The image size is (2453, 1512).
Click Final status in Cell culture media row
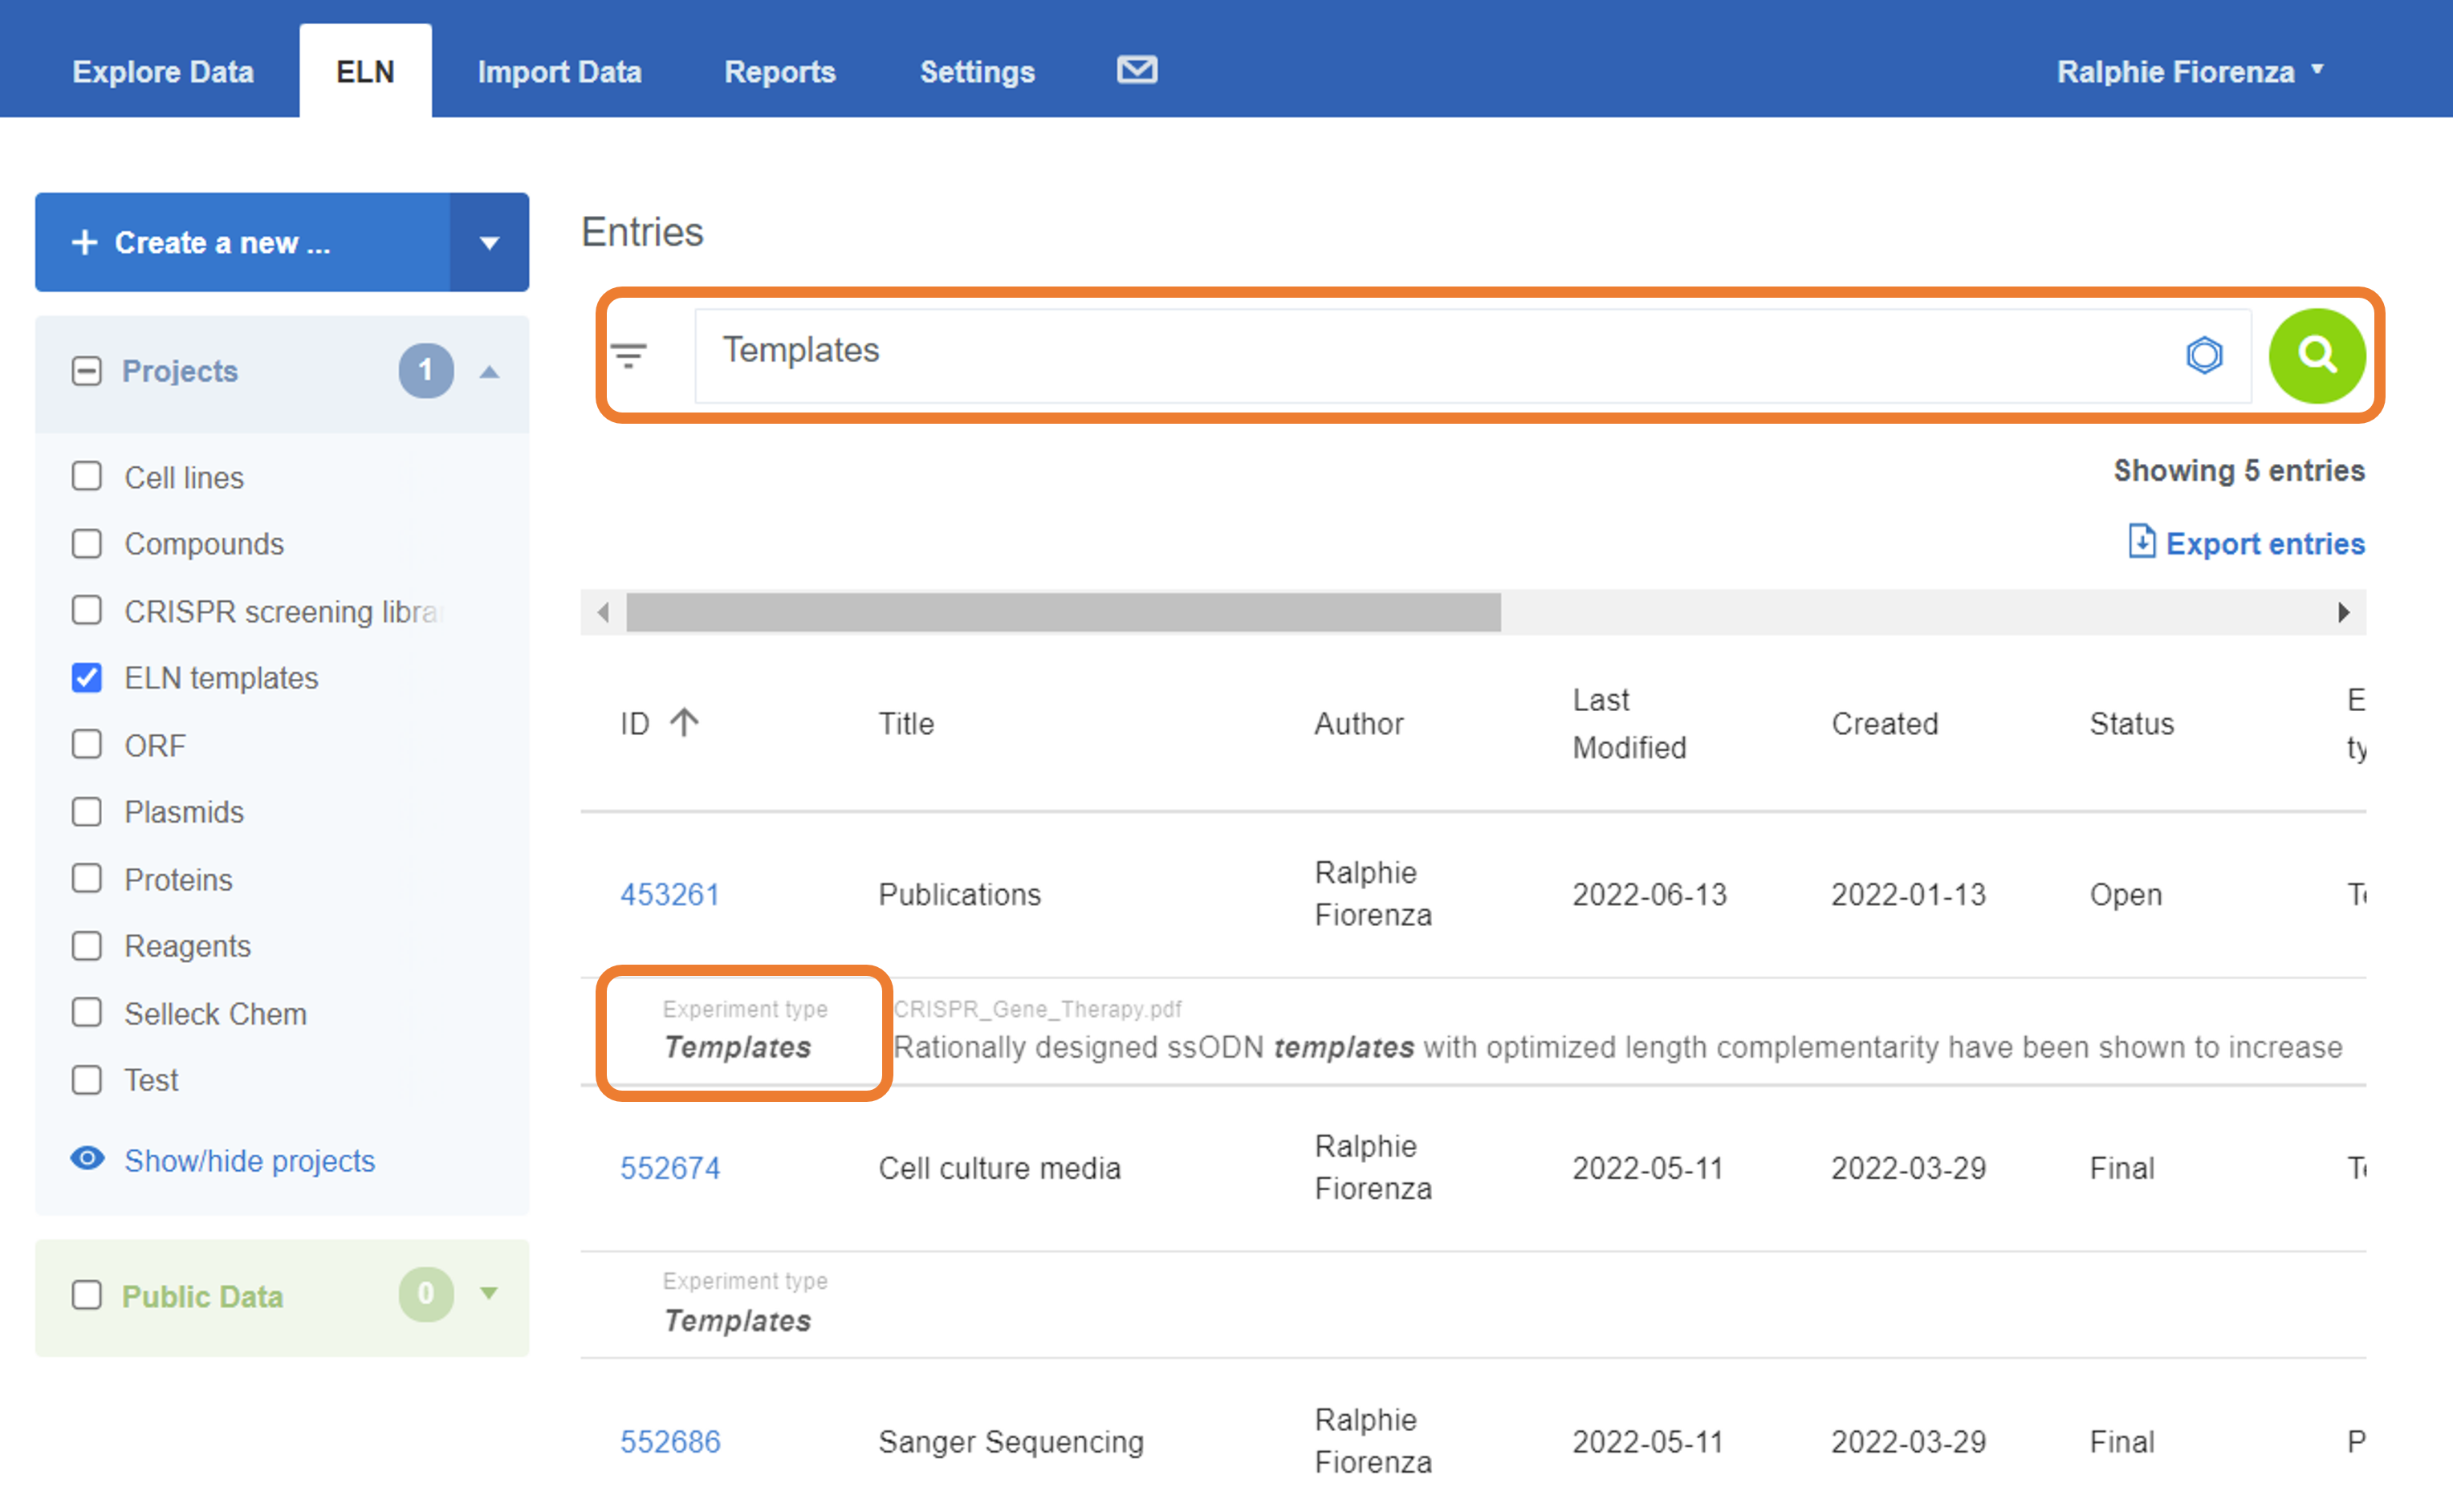click(x=2121, y=1168)
